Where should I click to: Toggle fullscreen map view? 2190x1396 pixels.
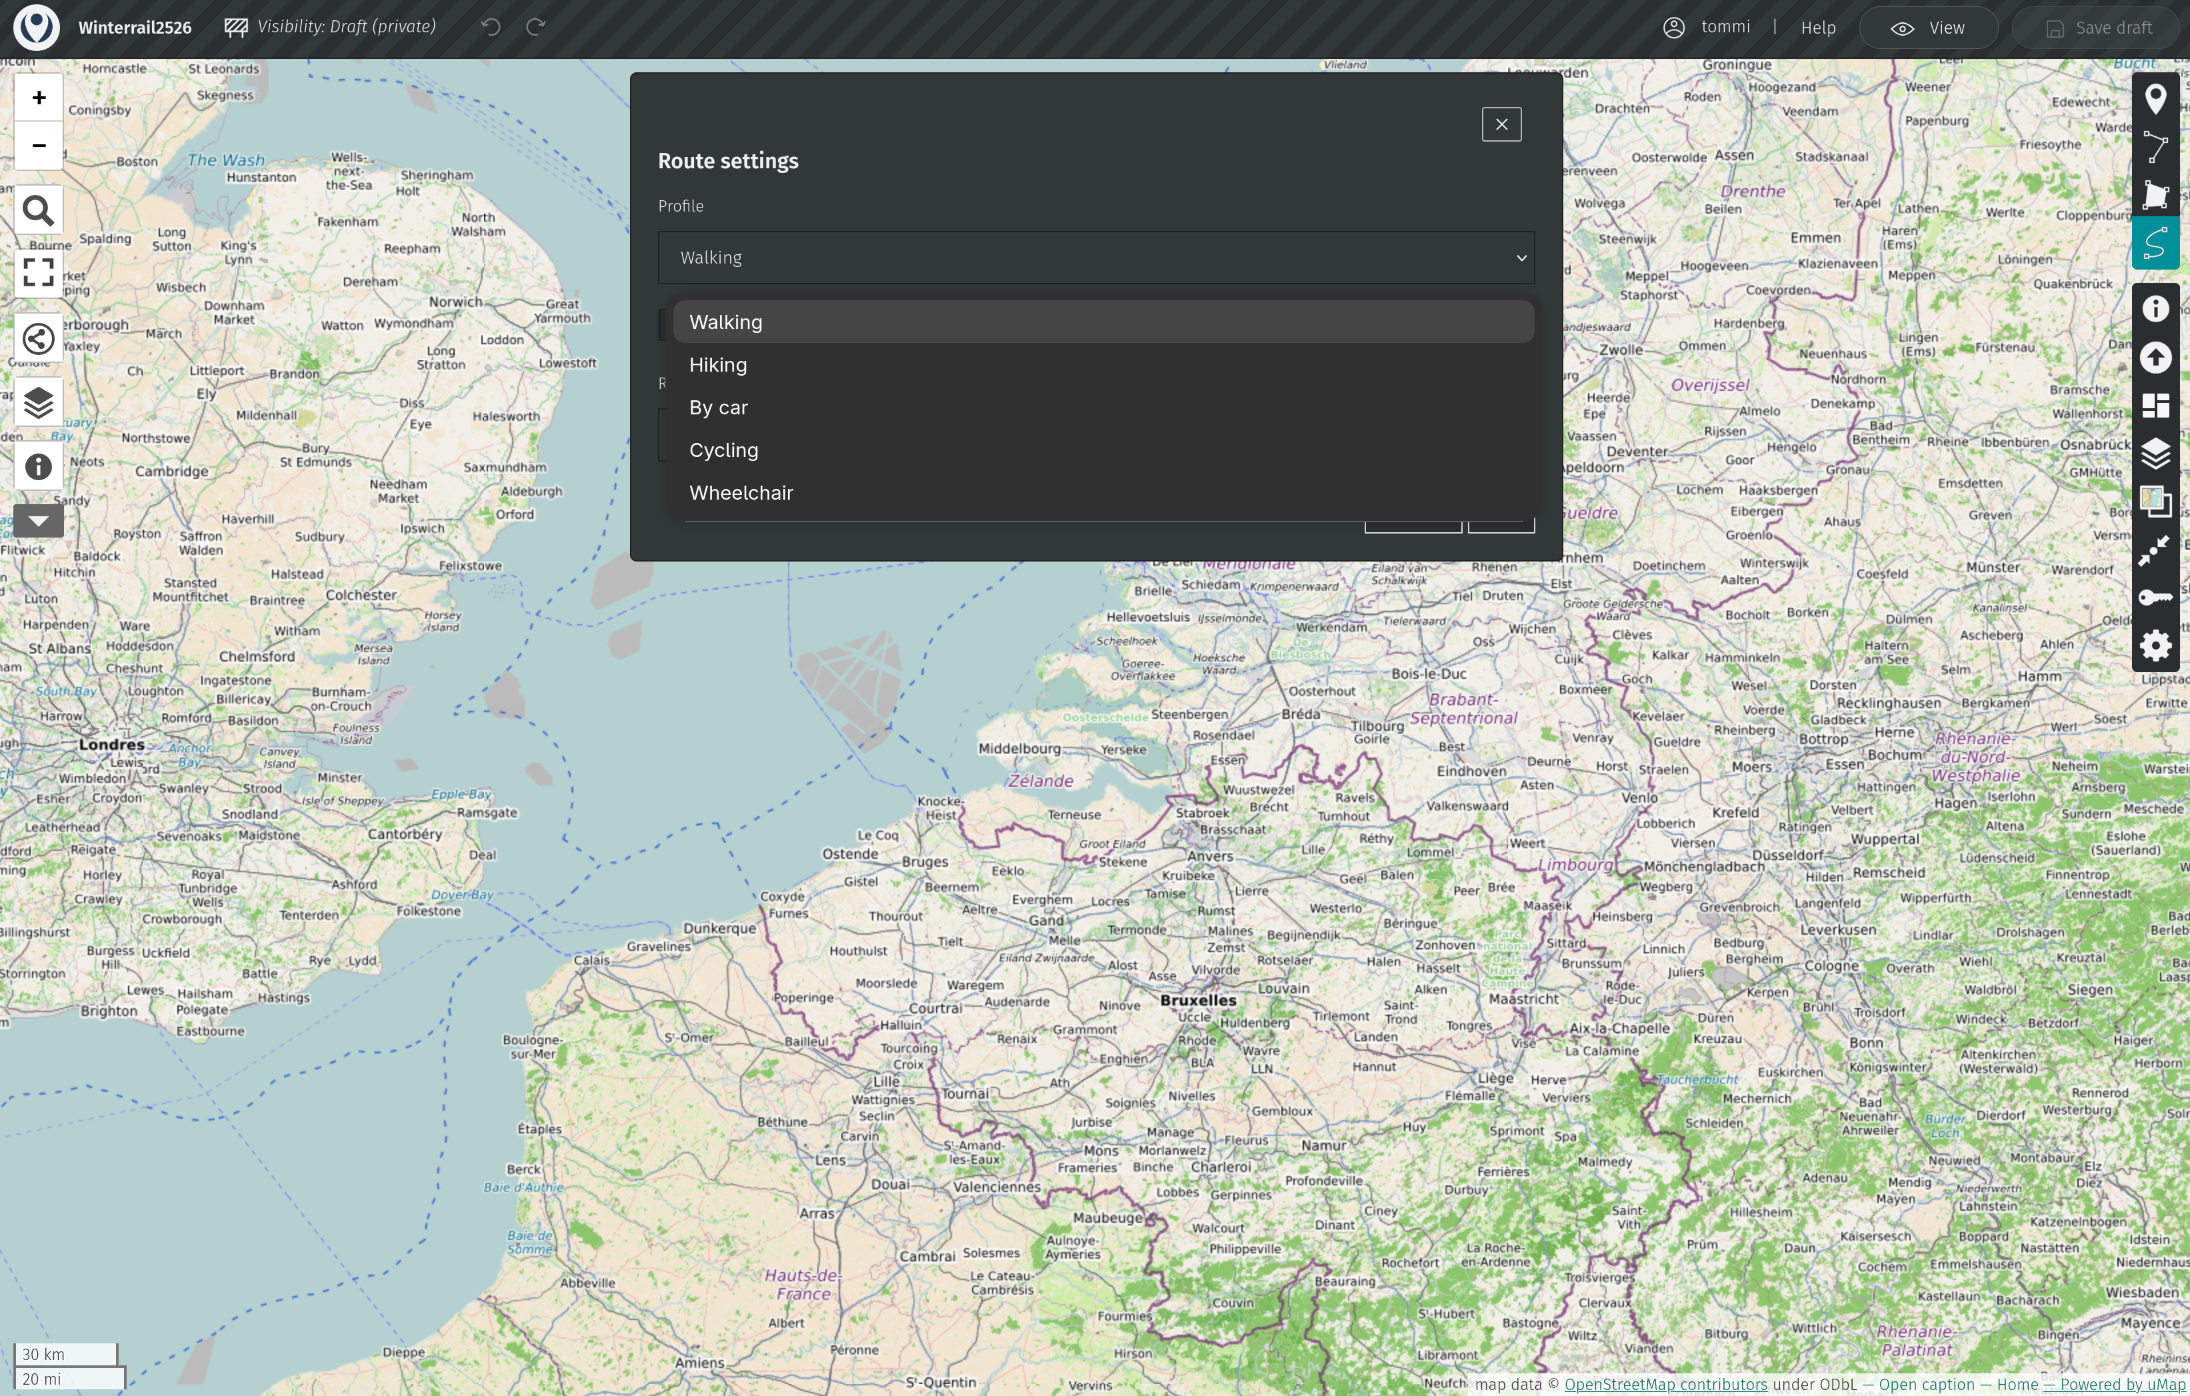[x=38, y=272]
